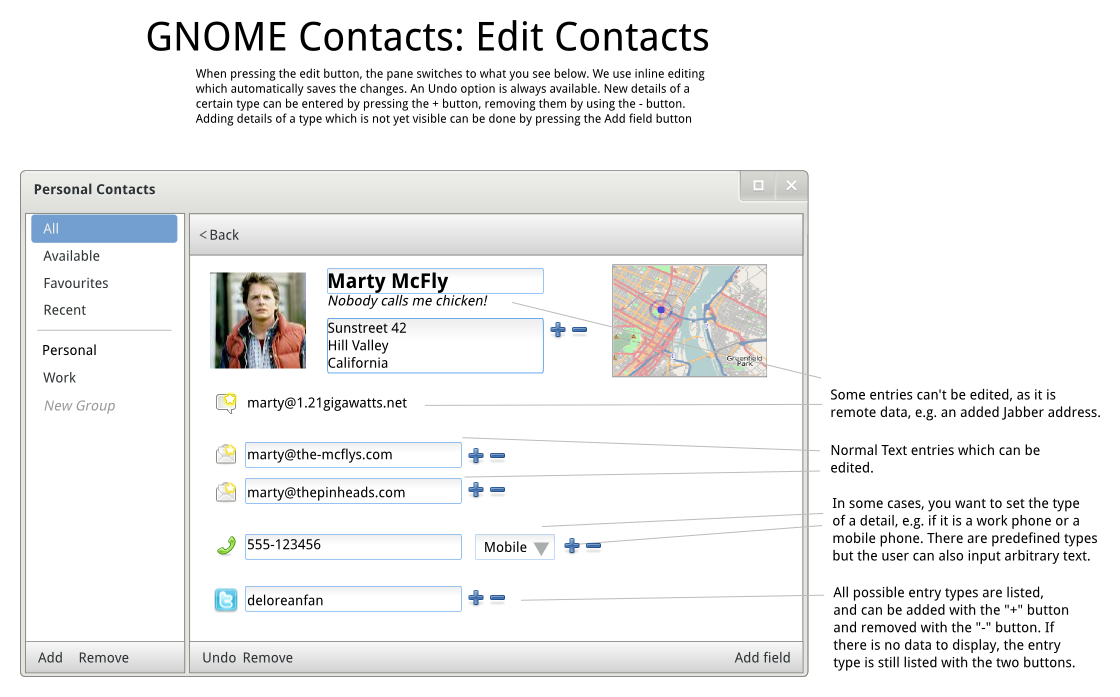Edit the deloreanfan Twitter field
Screen dimensions: 1120x697
click(x=353, y=599)
